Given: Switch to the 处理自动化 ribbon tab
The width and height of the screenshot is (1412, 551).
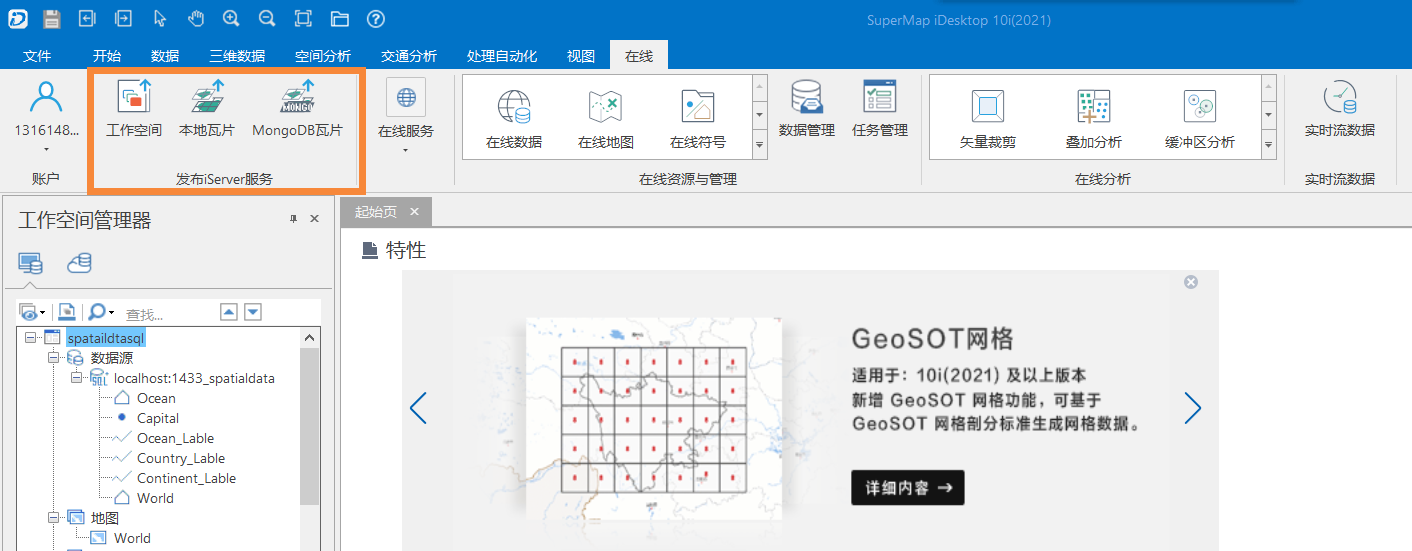Looking at the screenshot, I should pyautogui.click(x=502, y=56).
